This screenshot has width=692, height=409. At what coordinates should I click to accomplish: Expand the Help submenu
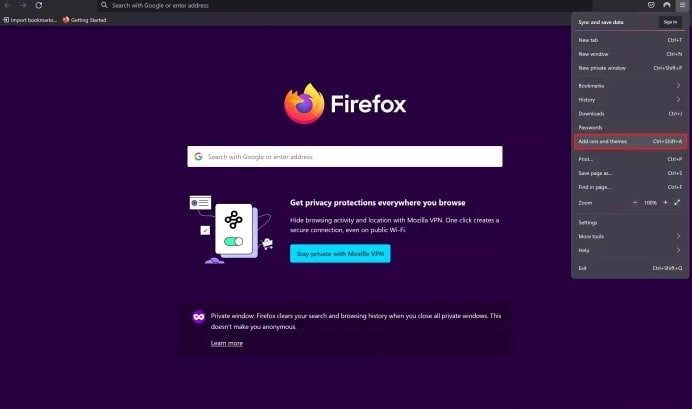point(630,250)
